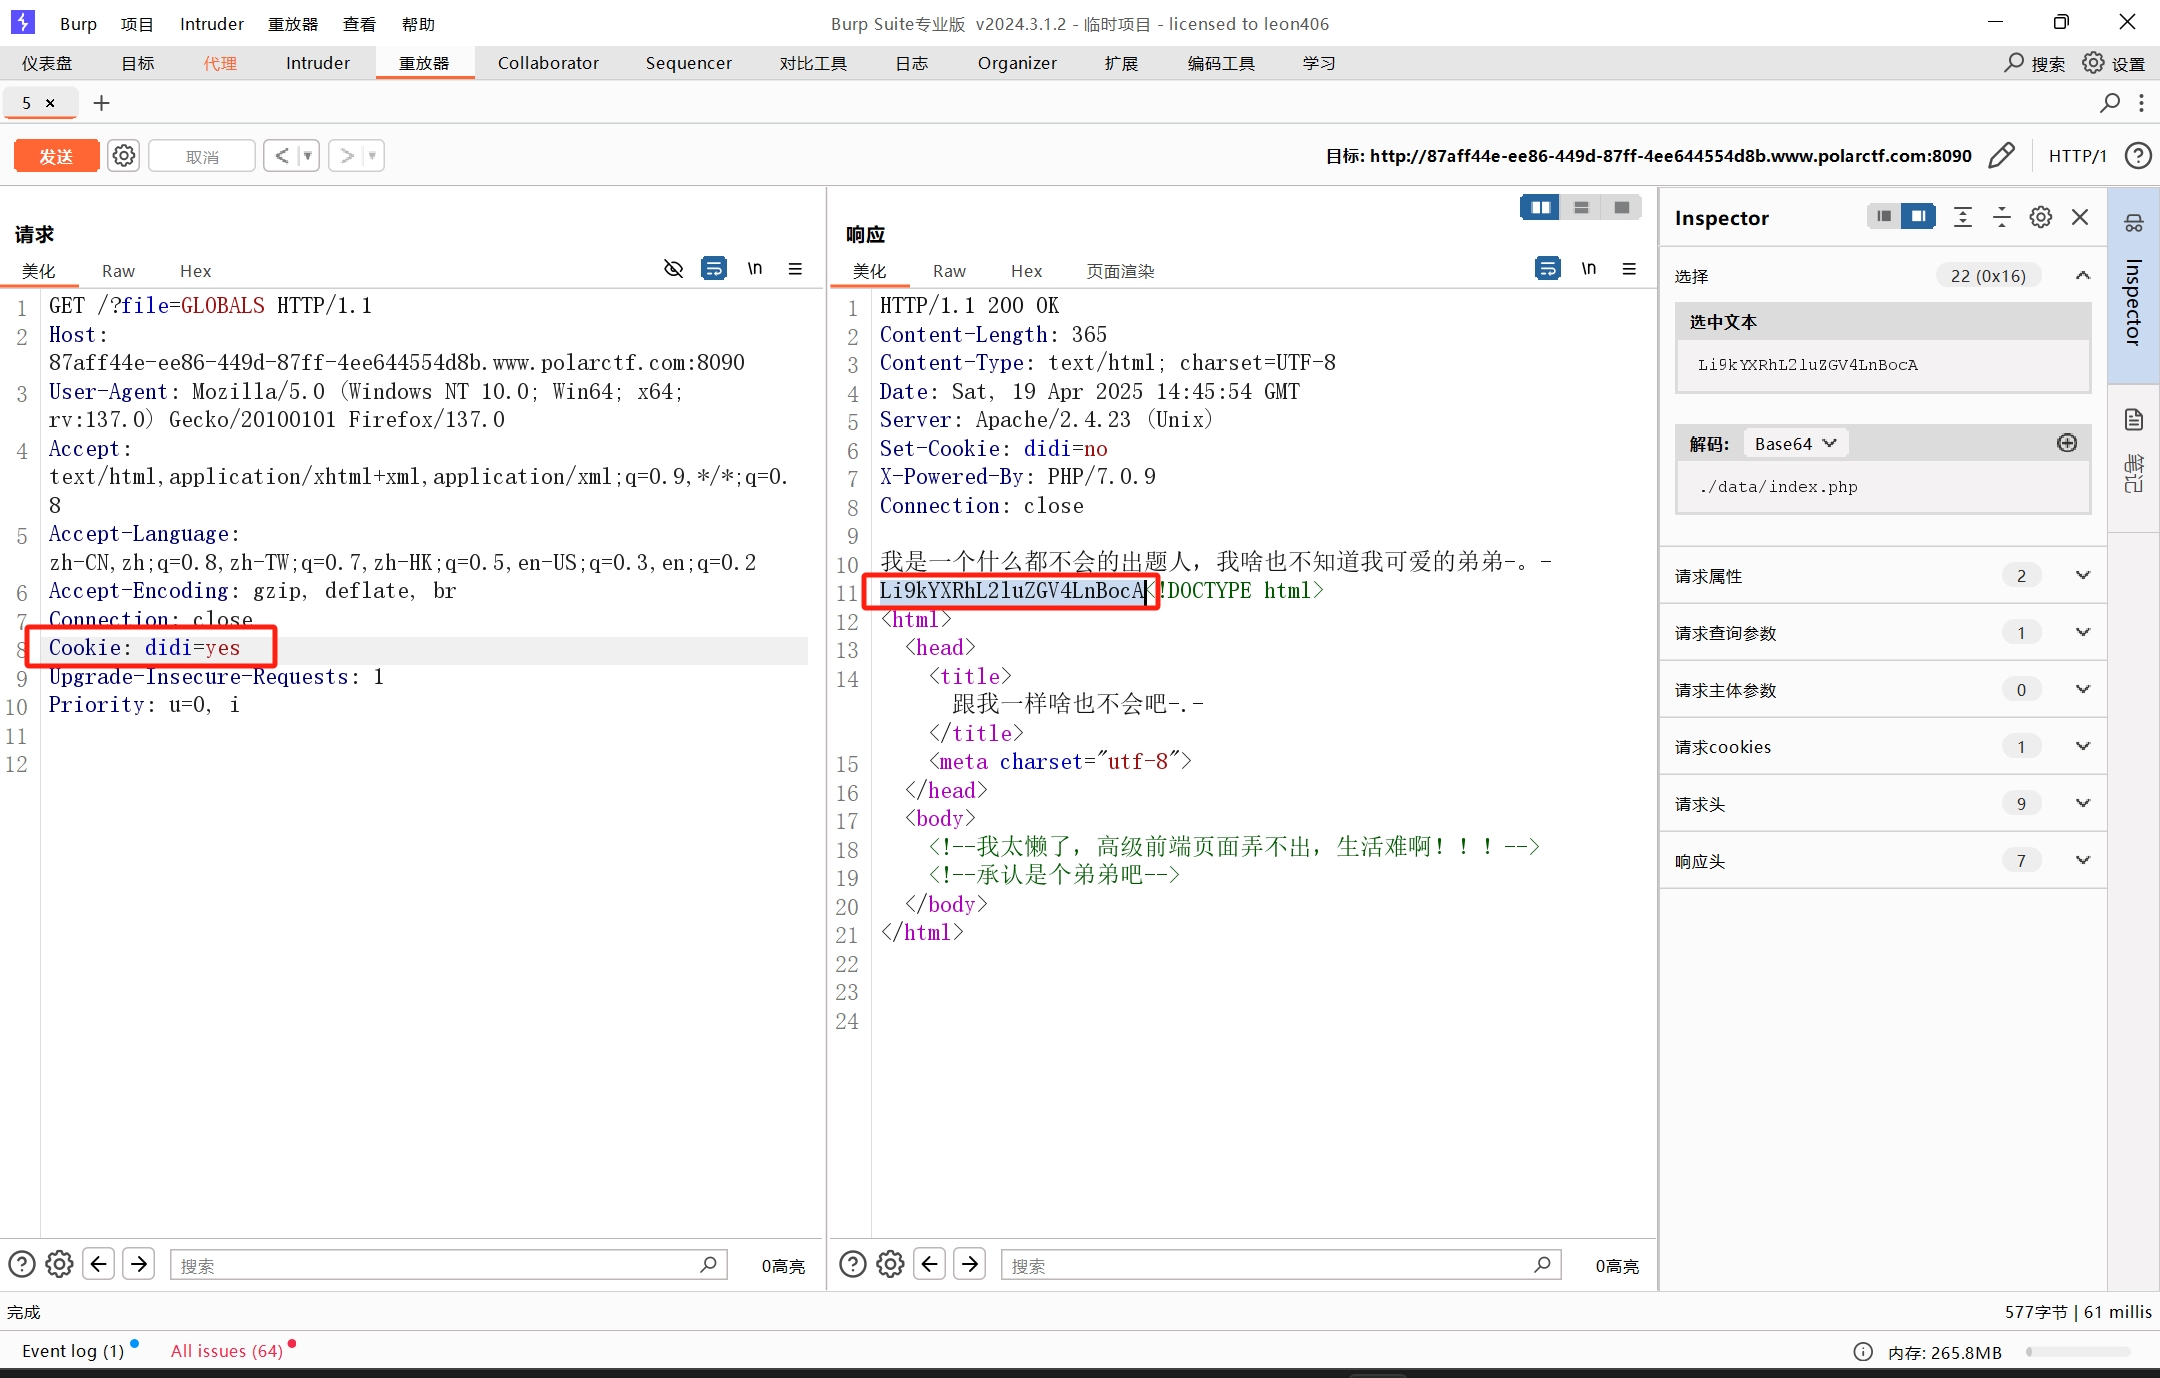2160x1378 pixels.
Task: Toggle the \n newline display in request pane
Action: pos(755,268)
